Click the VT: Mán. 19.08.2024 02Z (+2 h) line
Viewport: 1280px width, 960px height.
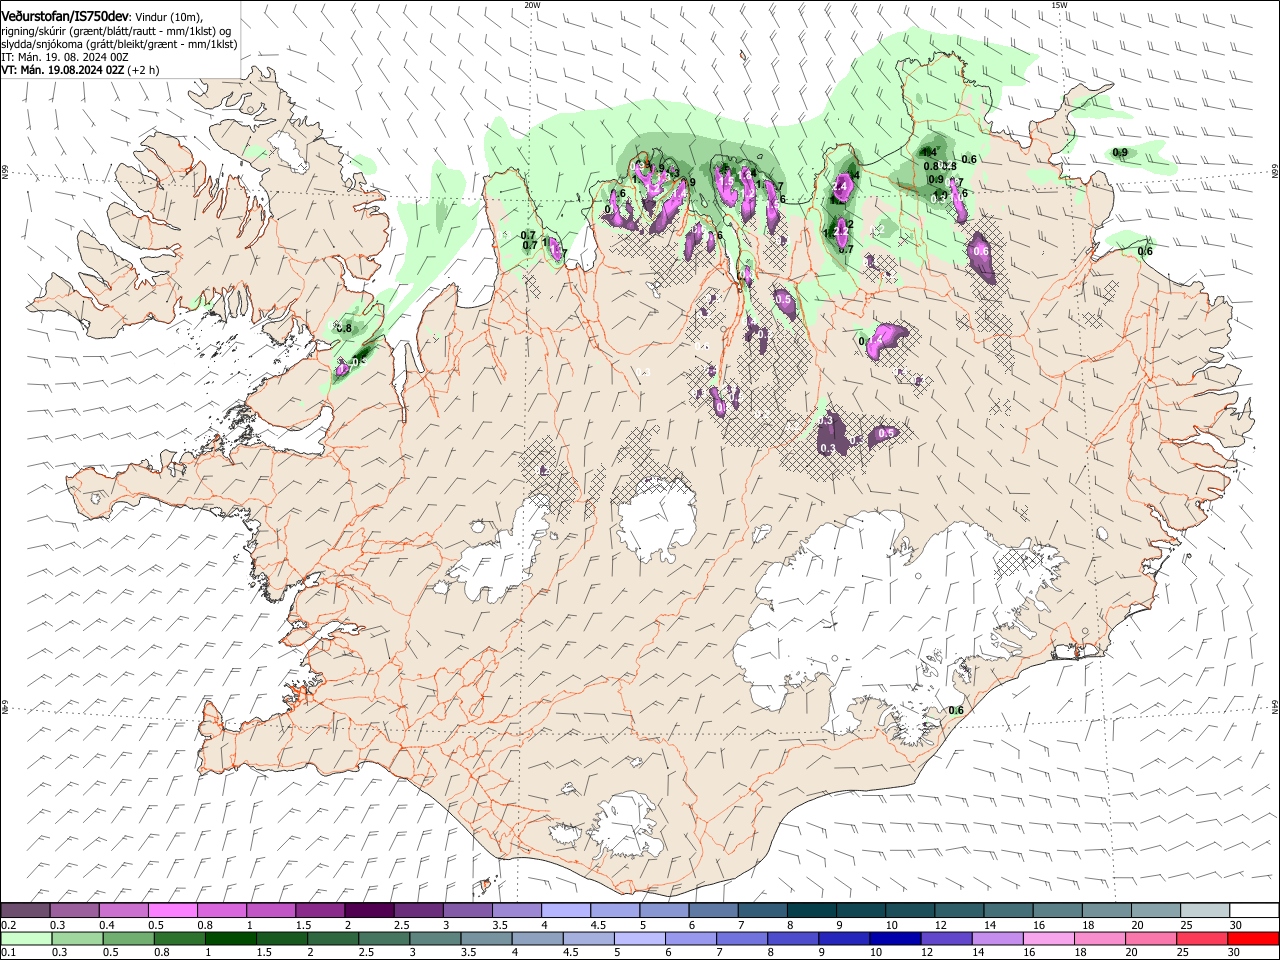80,70
